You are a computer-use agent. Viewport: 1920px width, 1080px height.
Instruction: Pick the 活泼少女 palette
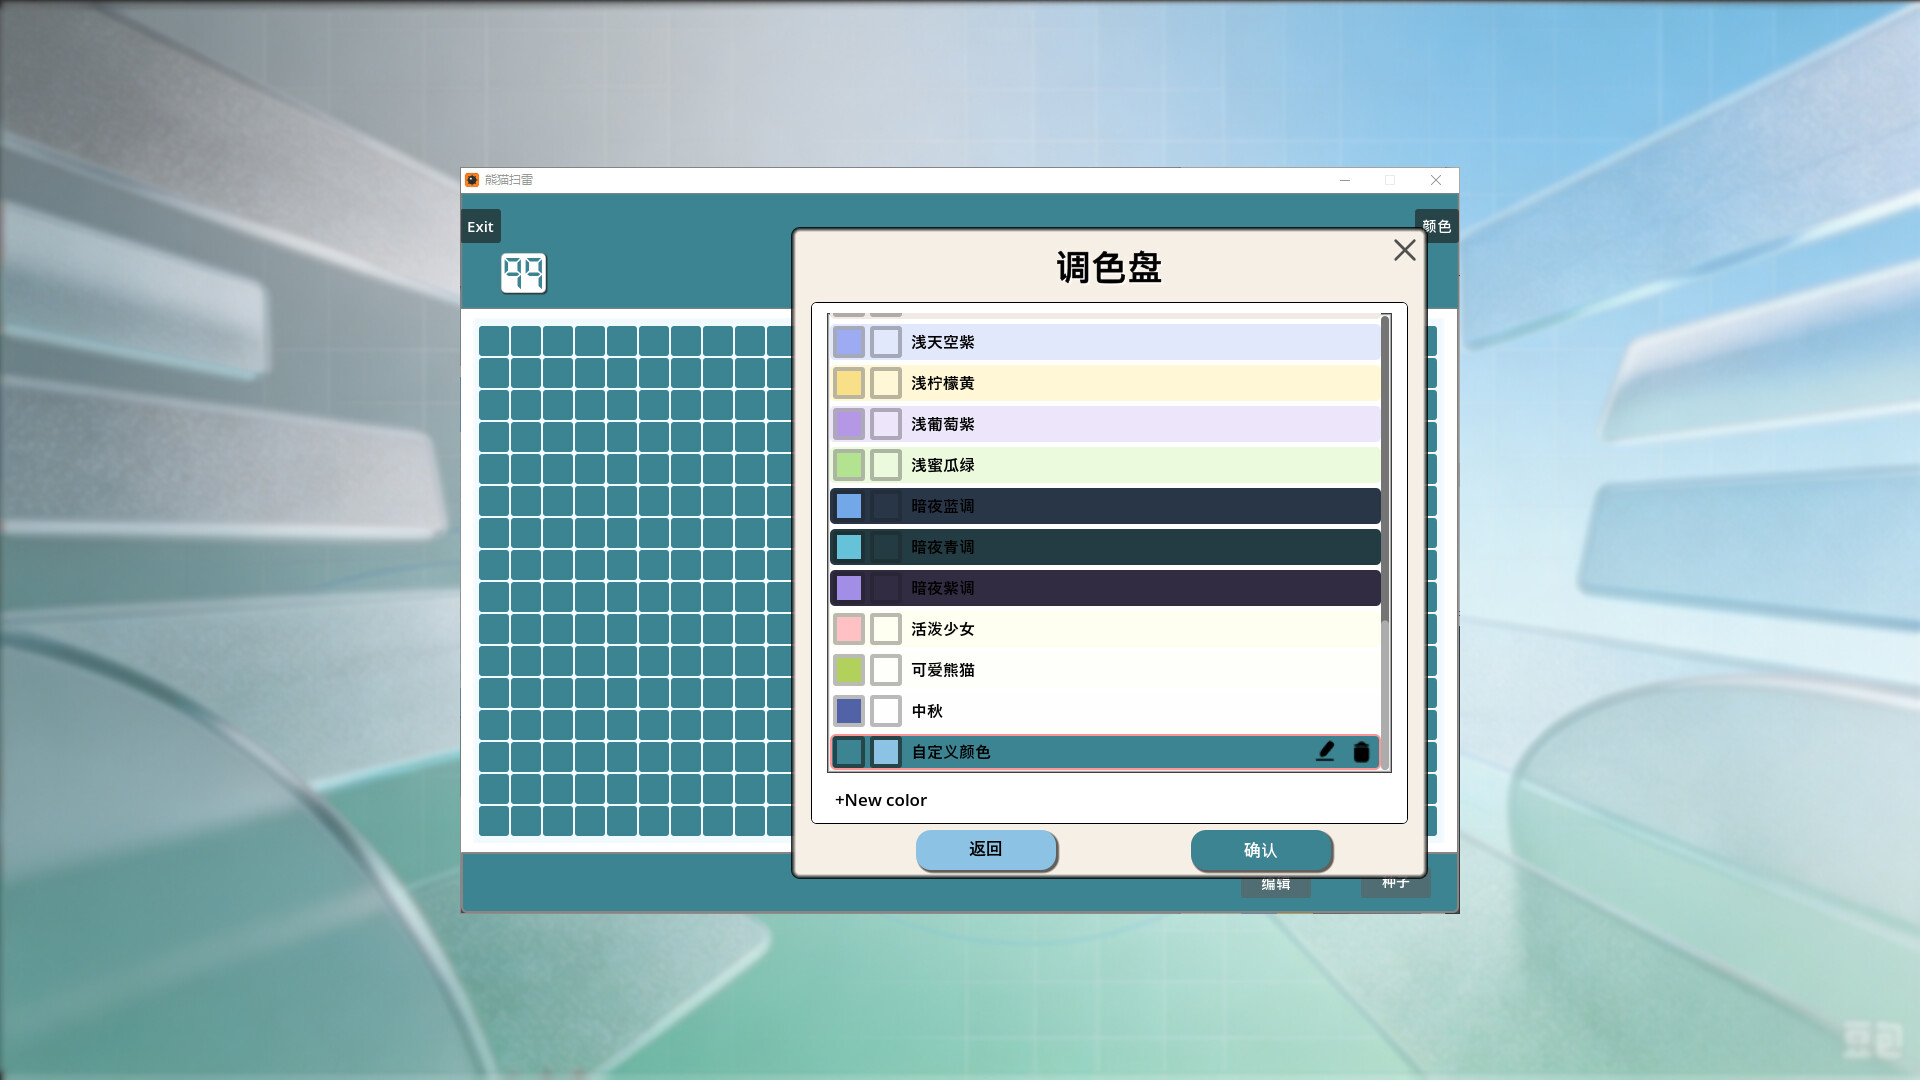coord(1105,629)
